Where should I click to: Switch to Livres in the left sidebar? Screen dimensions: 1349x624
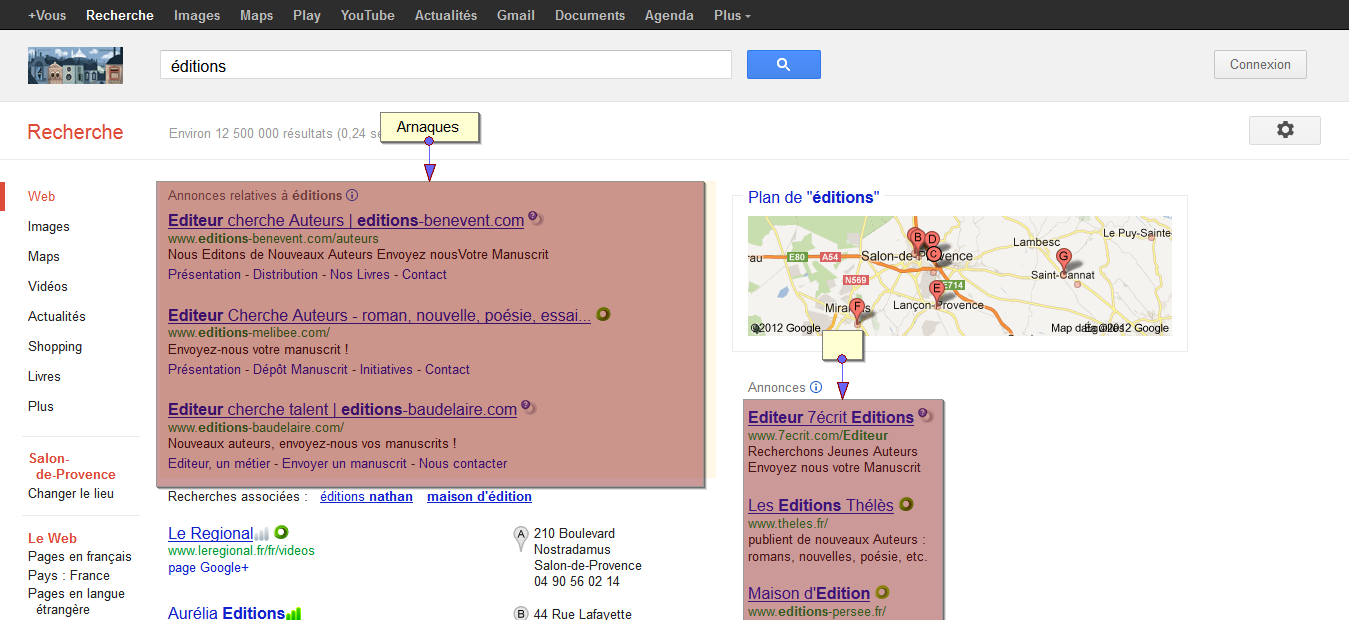(44, 377)
